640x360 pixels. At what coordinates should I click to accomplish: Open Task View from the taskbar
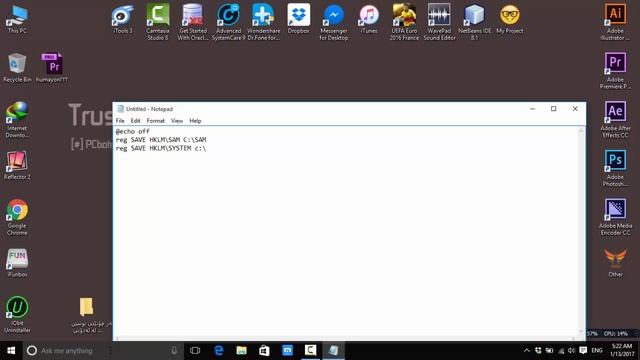[x=195, y=351]
